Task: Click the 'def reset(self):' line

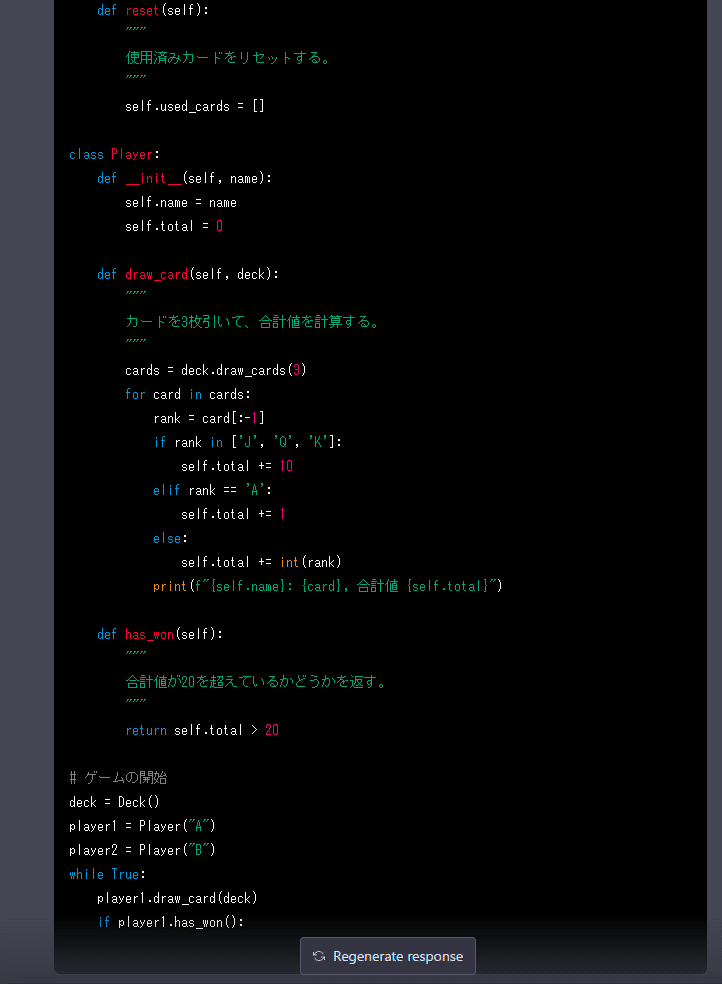Action: pyautogui.click(x=153, y=10)
